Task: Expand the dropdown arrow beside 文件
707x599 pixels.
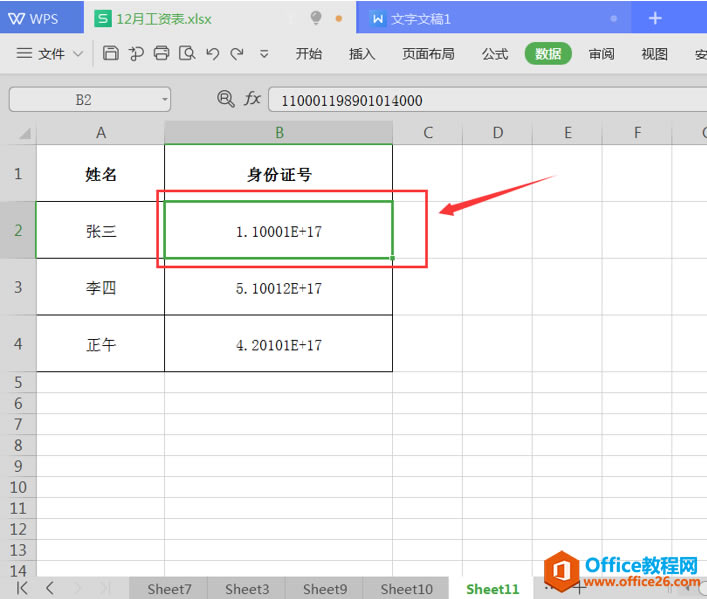Action: click(x=78, y=54)
